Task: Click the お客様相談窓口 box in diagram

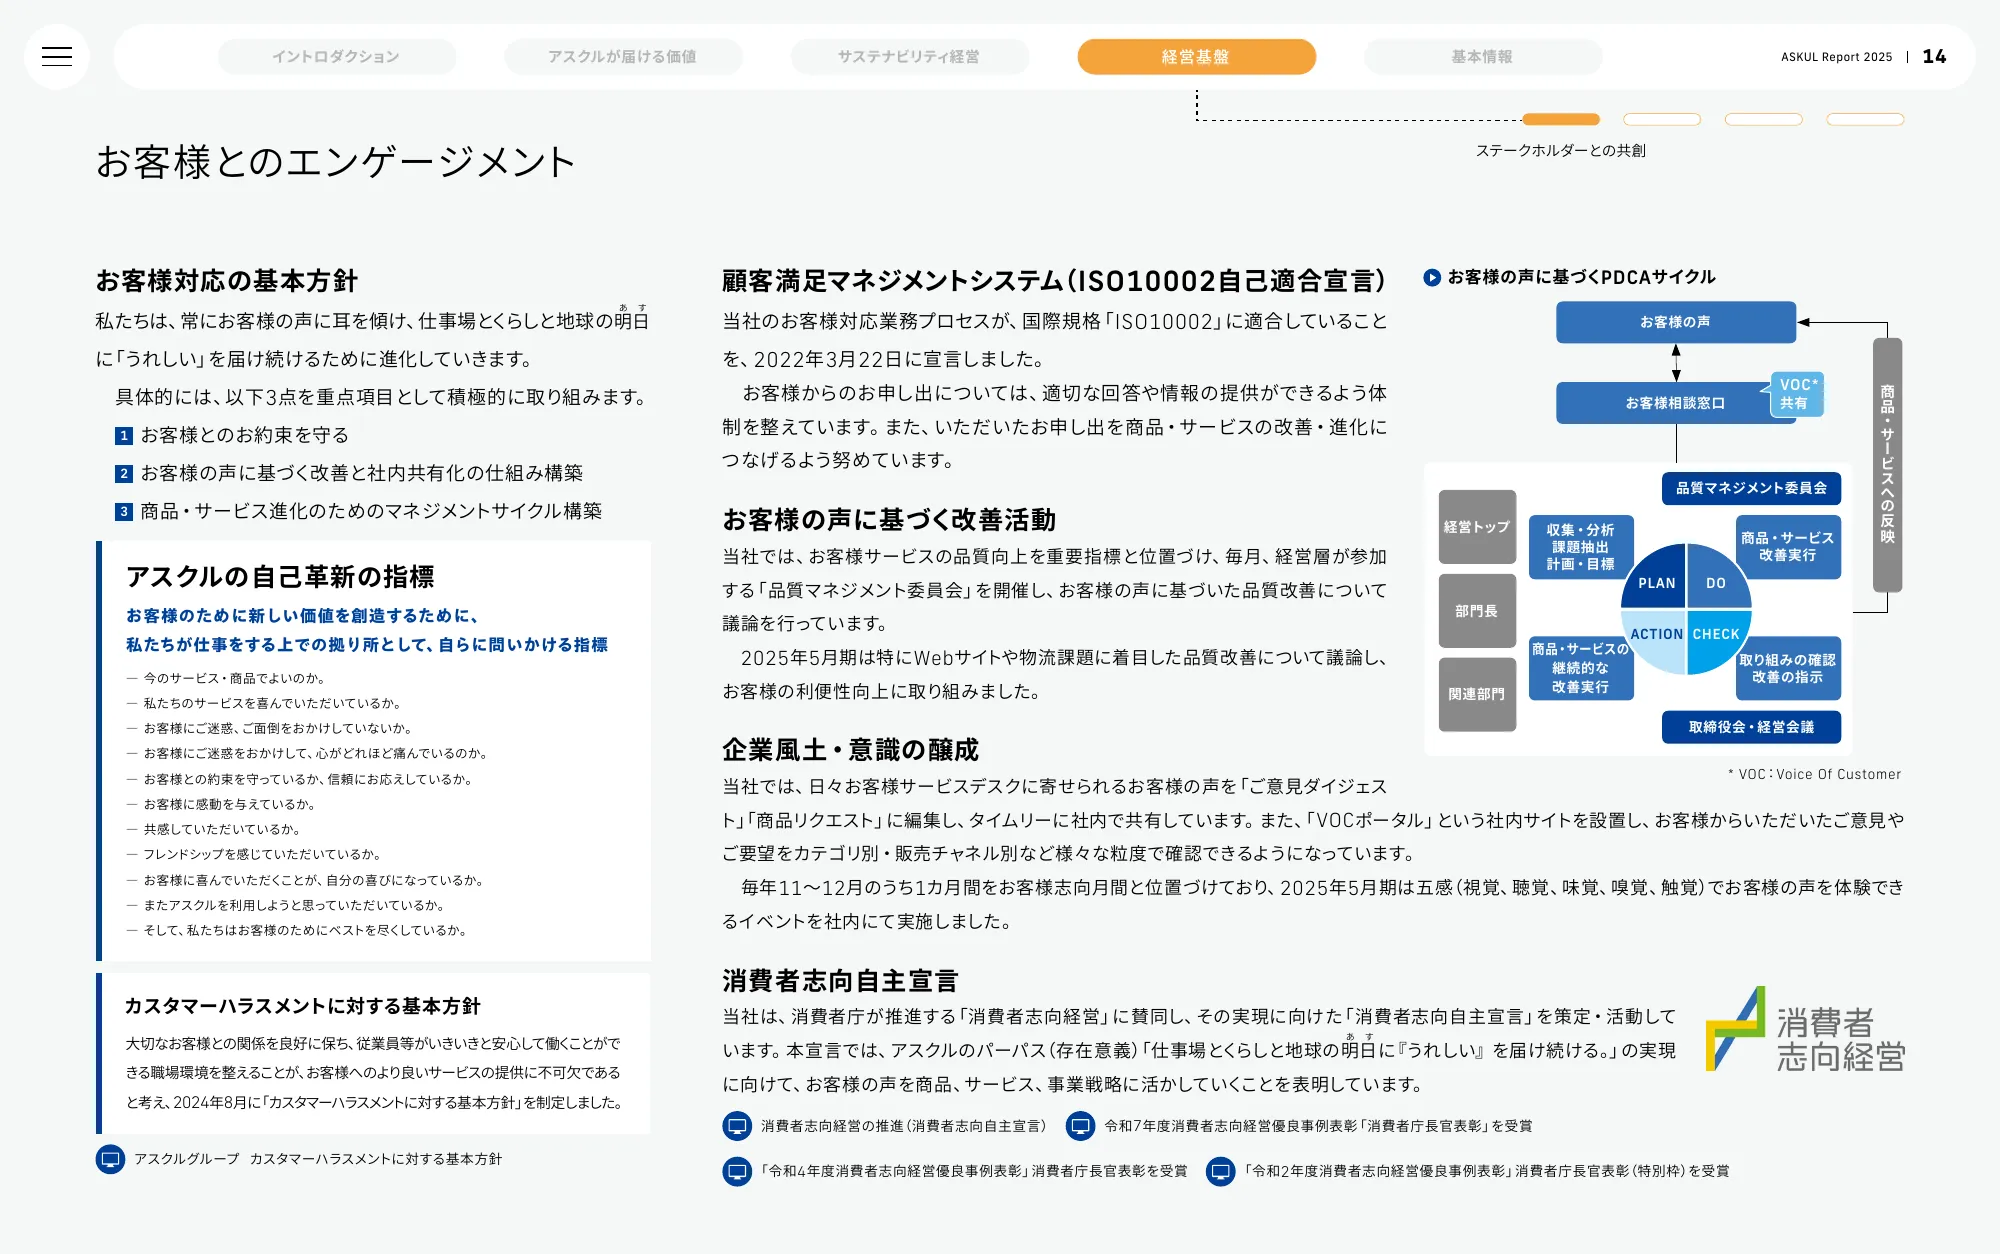Action: click(1660, 403)
